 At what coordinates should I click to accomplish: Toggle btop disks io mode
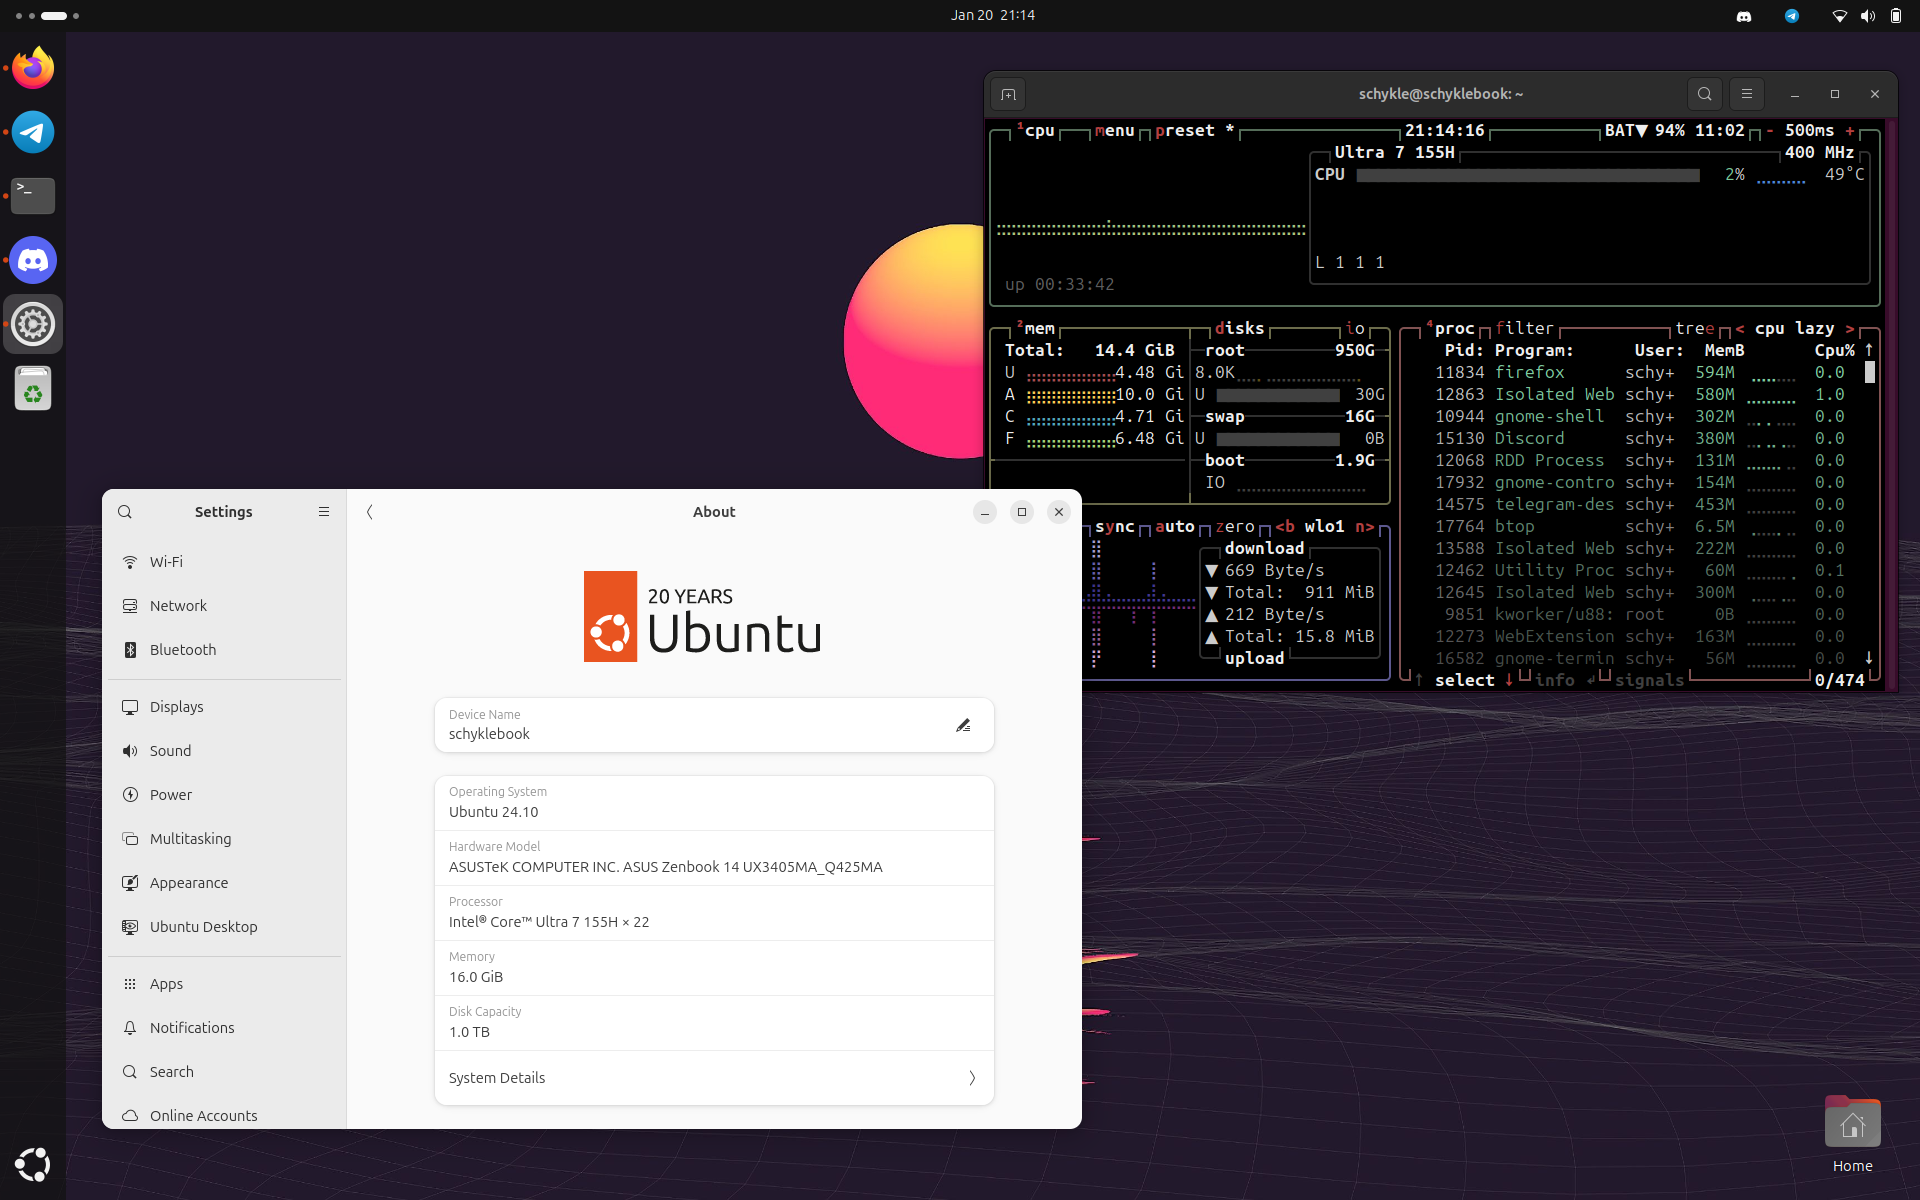pyautogui.click(x=1355, y=329)
